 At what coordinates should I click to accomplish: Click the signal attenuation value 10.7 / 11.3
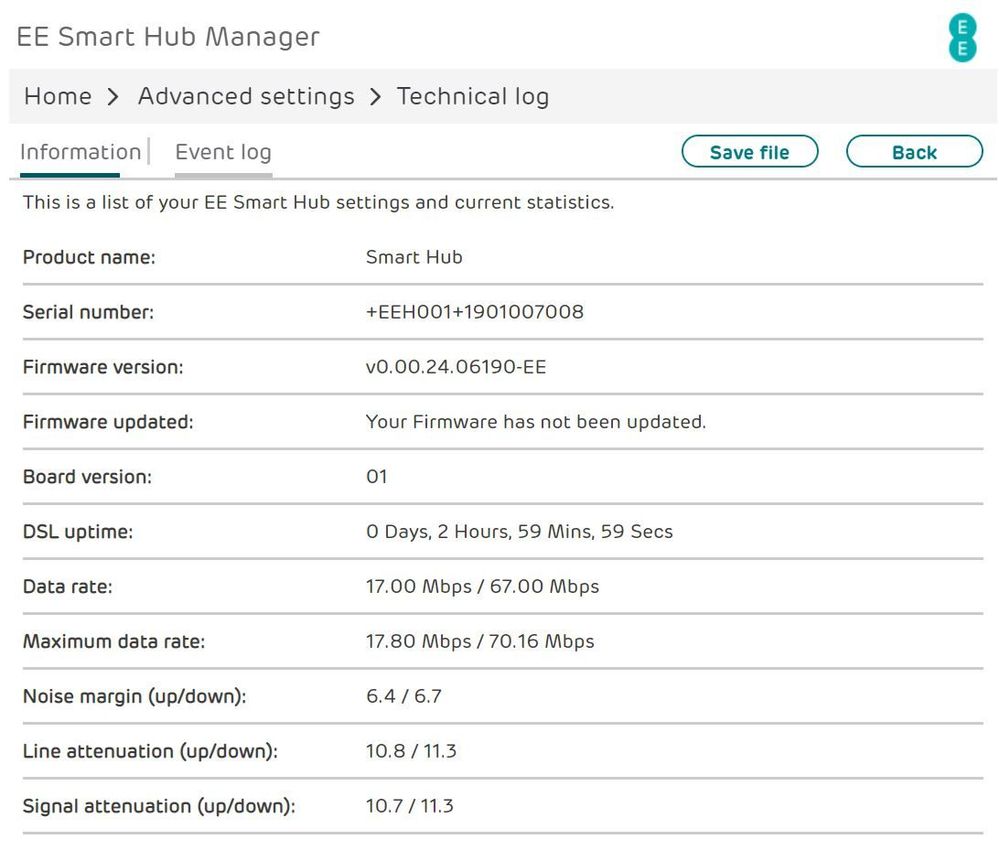click(410, 806)
